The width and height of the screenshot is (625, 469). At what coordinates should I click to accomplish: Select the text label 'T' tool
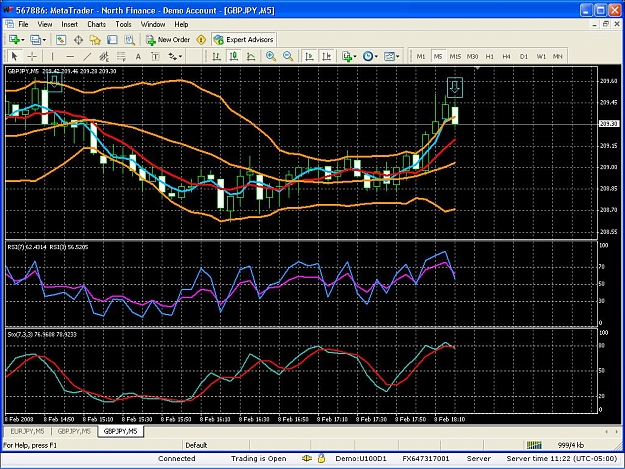[155, 56]
